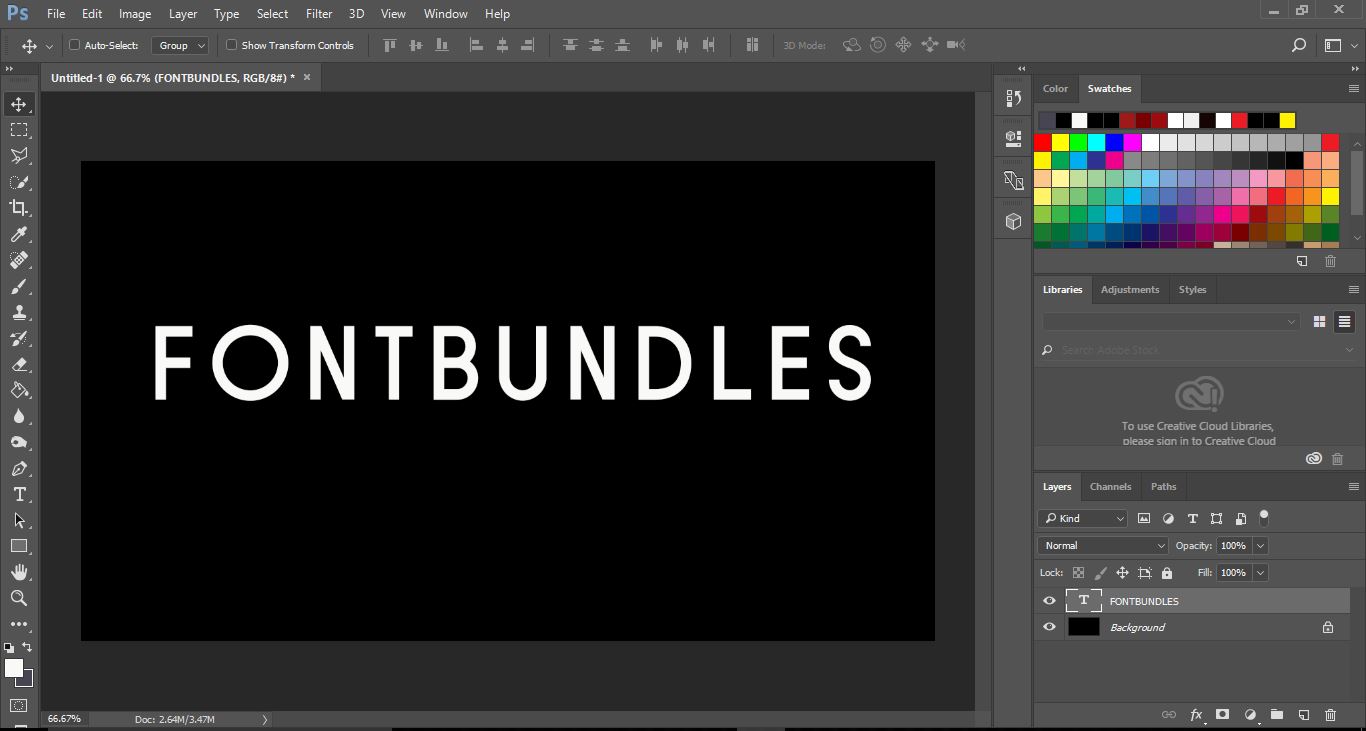The image size is (1366, 731).
Task: Select the Eyedropper tool
Action: [19, 234]
